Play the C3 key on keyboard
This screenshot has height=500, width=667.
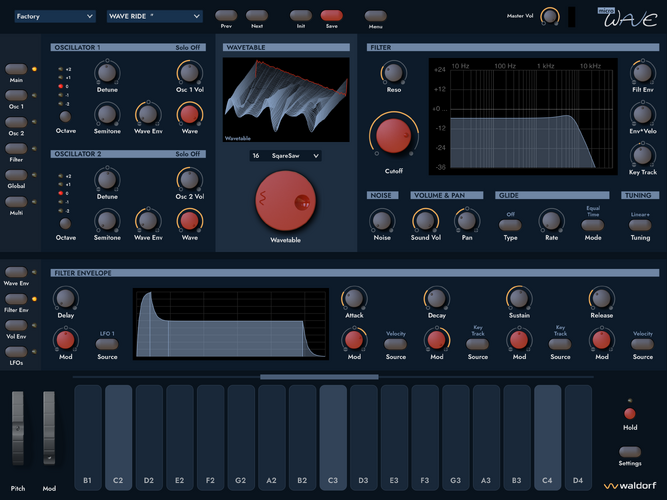pyautogui.click(x=333, y=437)
